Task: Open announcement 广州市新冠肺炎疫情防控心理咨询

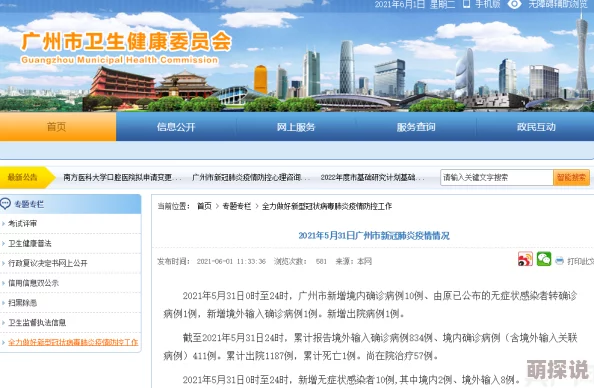Action: [251, 177]
